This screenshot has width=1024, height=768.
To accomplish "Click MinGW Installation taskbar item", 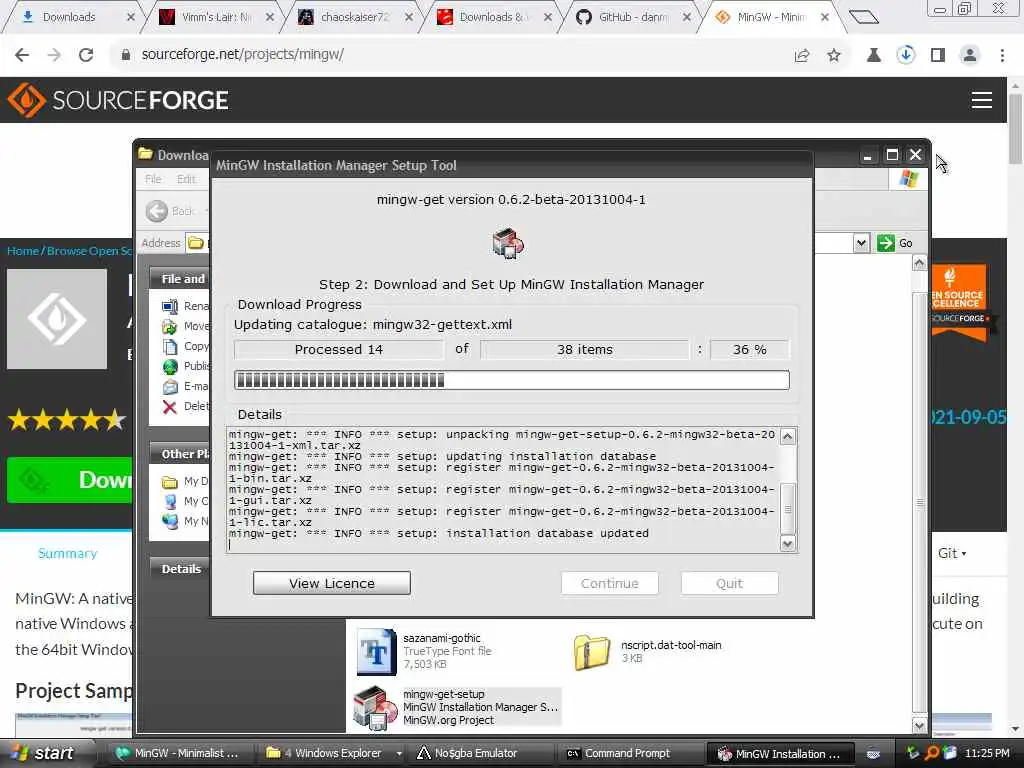I will click(780, 754).
